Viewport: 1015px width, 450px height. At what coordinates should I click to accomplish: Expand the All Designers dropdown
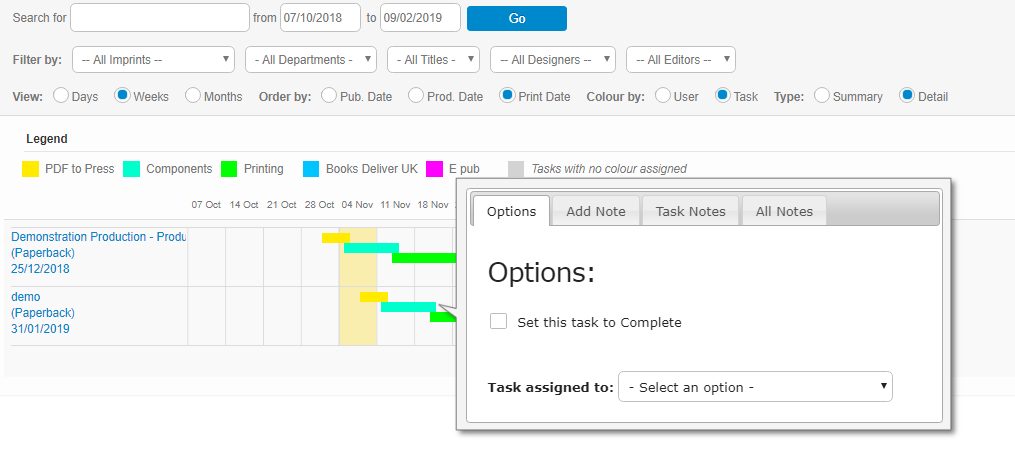(552, 60)
